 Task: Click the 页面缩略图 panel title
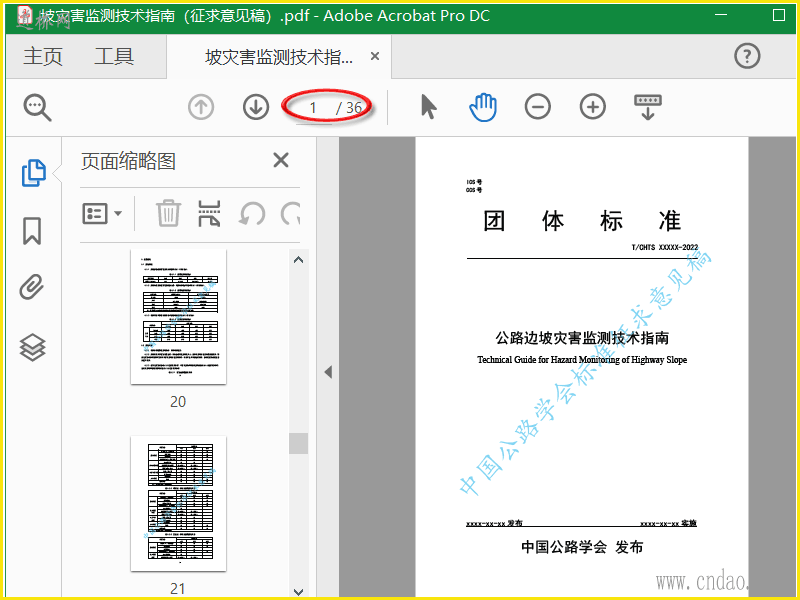(x=129, y=162)
